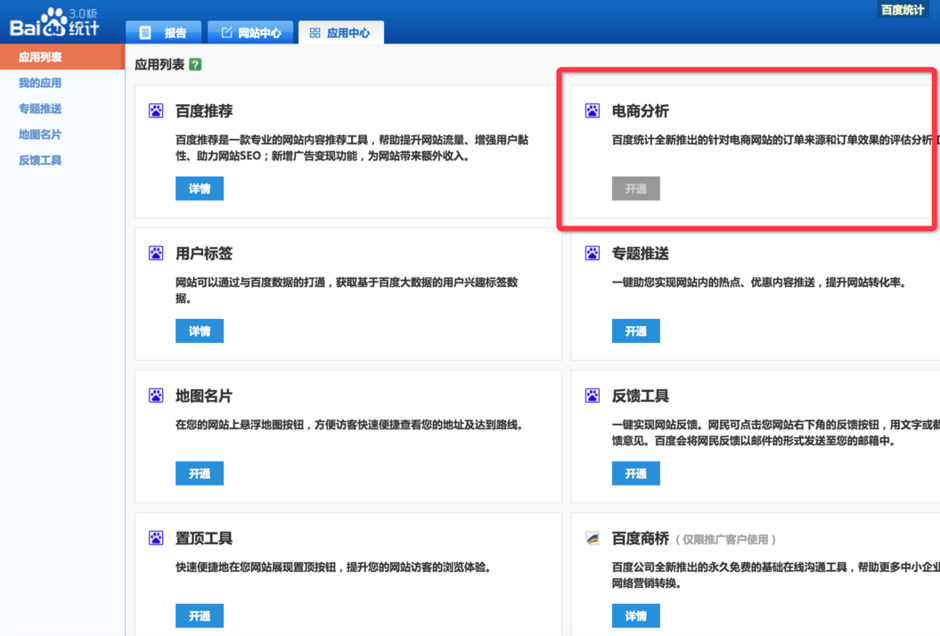This screenshot has height=636, width=940.
Task: Open 地图名片 in the sidebar
Action: (40, 134)
